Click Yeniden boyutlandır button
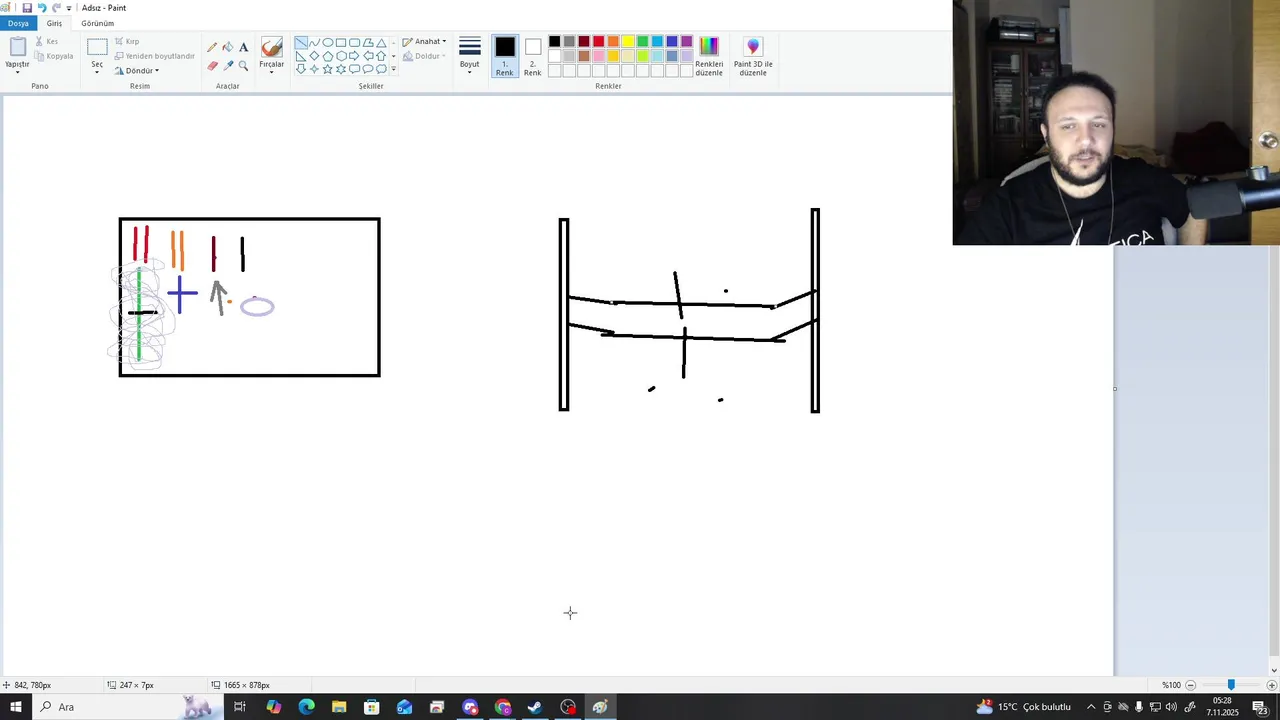Image resolution: width=1280 pixels, height=720 pixels. pos(154,56)
